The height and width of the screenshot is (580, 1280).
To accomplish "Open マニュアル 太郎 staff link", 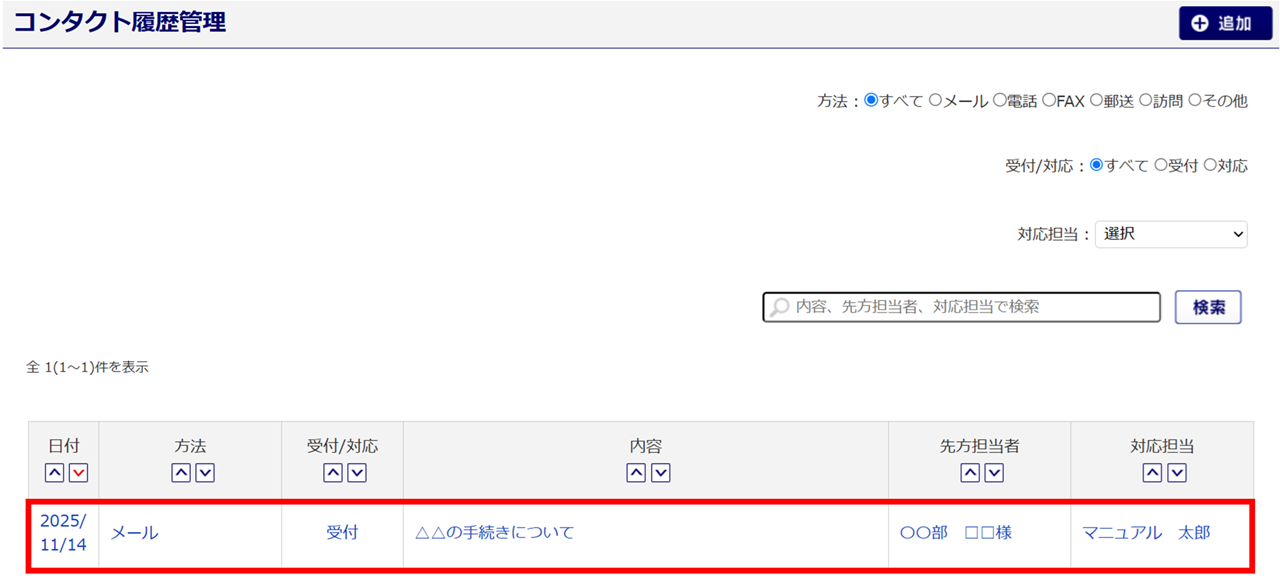I will click(1146, 533).
